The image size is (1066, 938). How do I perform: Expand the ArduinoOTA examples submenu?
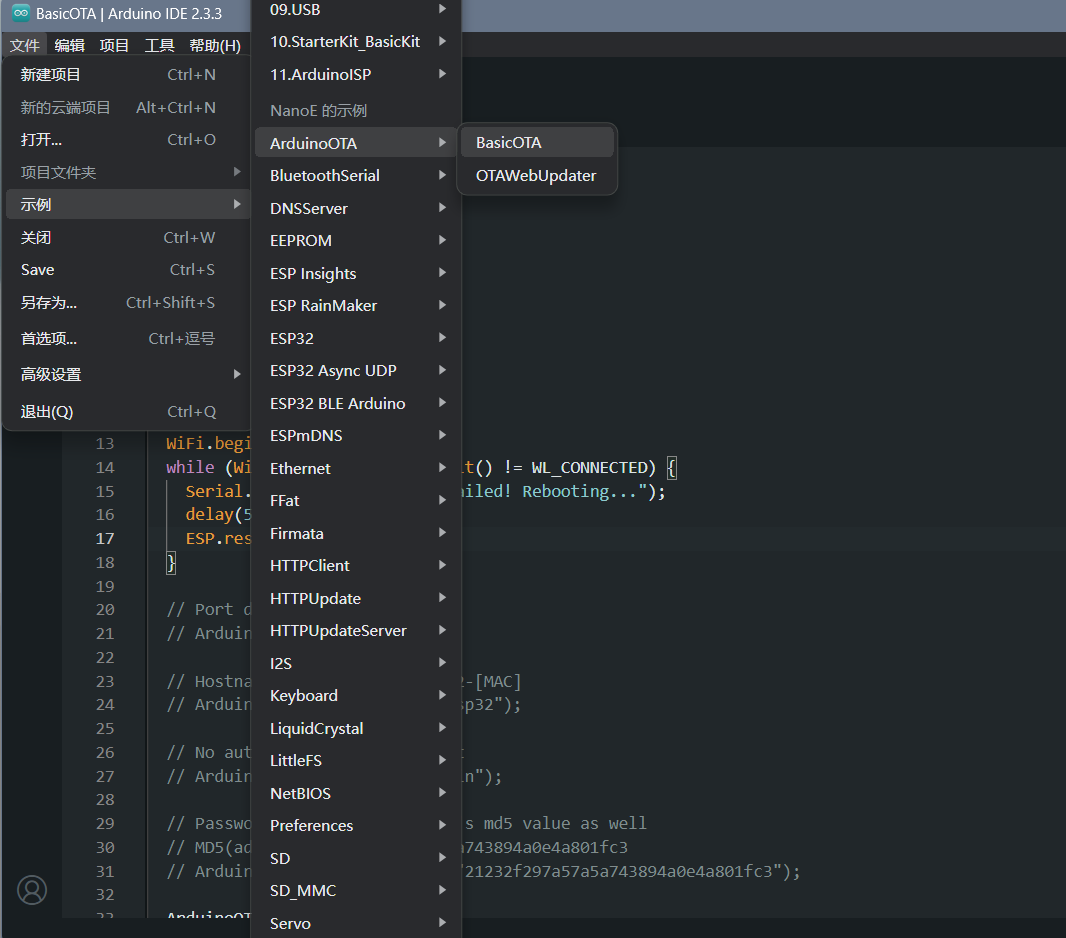point(357,143)
